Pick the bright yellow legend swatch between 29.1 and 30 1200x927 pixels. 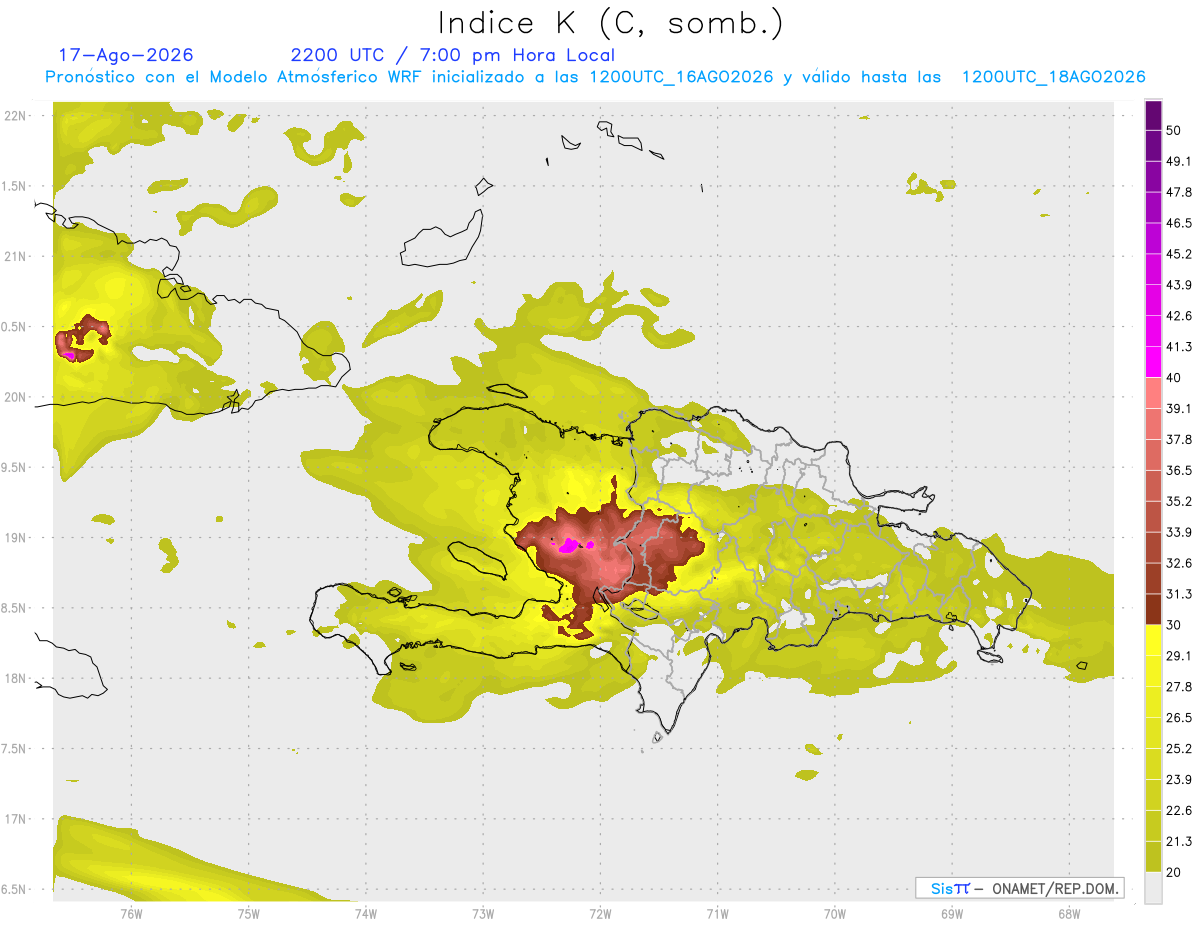[x=1153, y=640]
